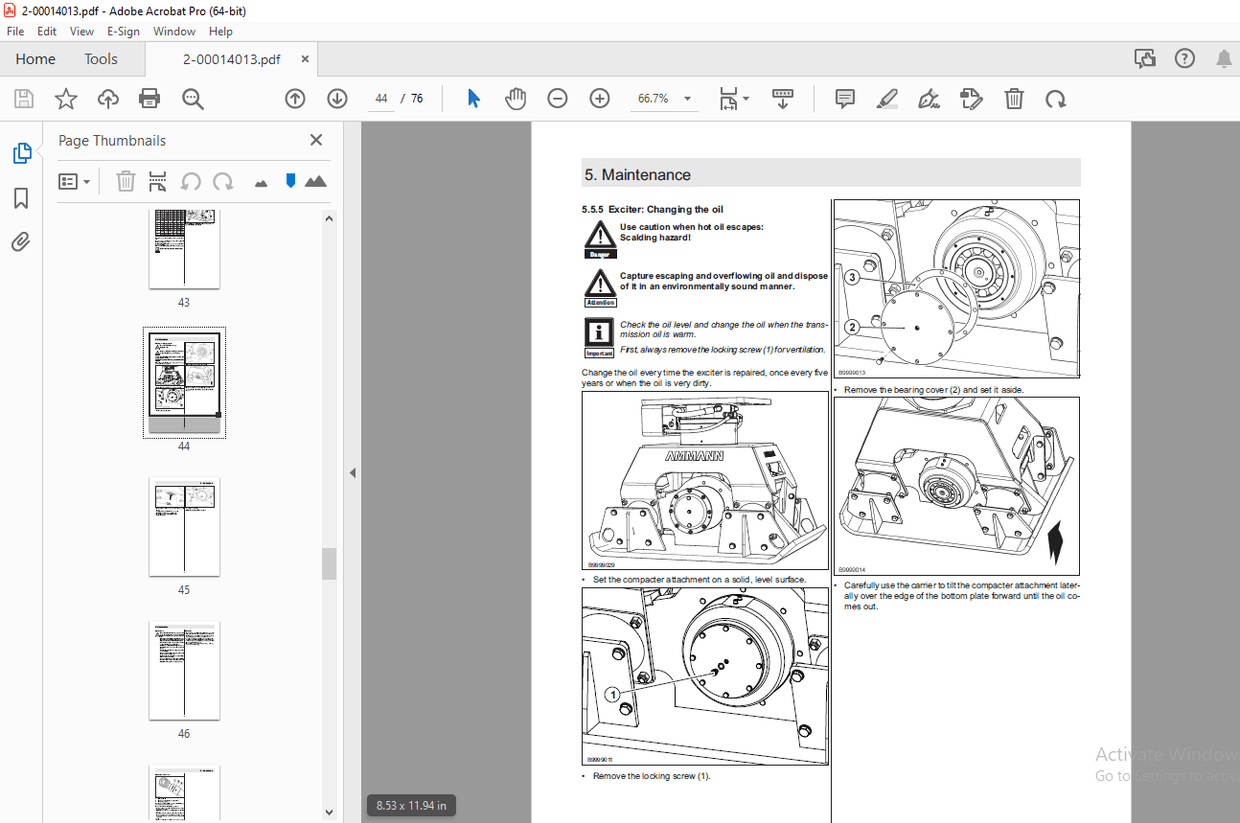Zoom in on the document
This screenshot has height=823, width=1240.
pyautogui.click(x=599, y=98)
